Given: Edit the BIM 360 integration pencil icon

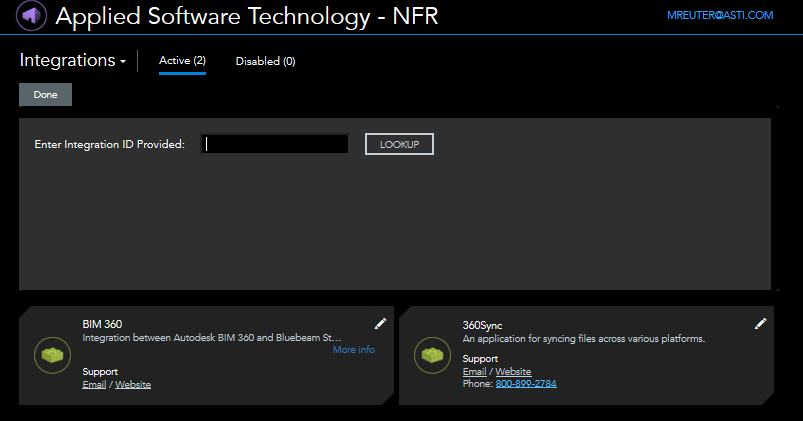Looking at the screenshot, I should tap(380, 323).
